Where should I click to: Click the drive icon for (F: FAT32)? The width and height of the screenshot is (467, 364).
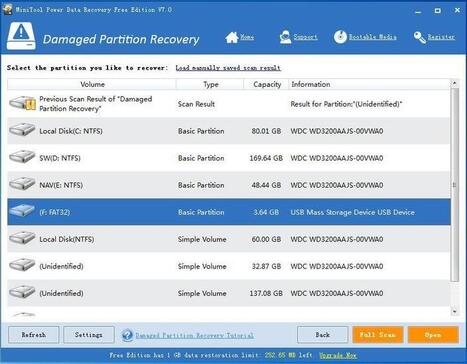pos(22,211)
